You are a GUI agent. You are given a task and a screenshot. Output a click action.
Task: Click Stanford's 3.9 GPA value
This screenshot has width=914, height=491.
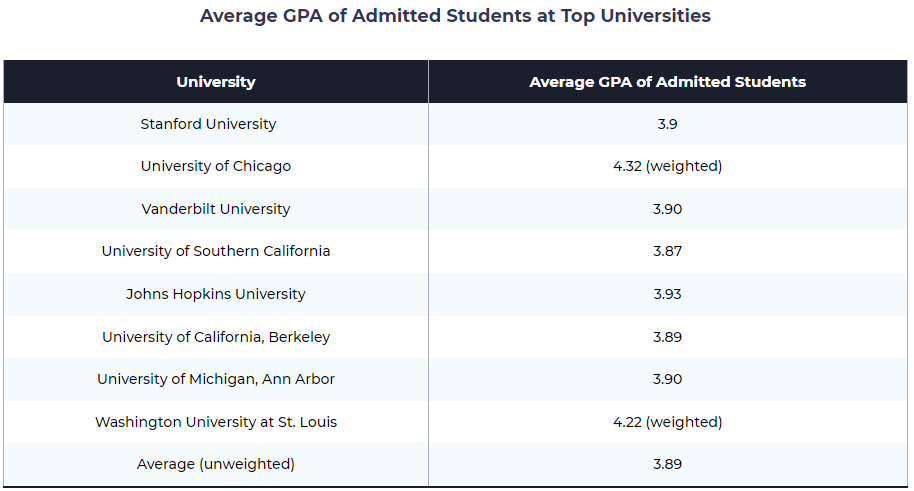[667, 124]
